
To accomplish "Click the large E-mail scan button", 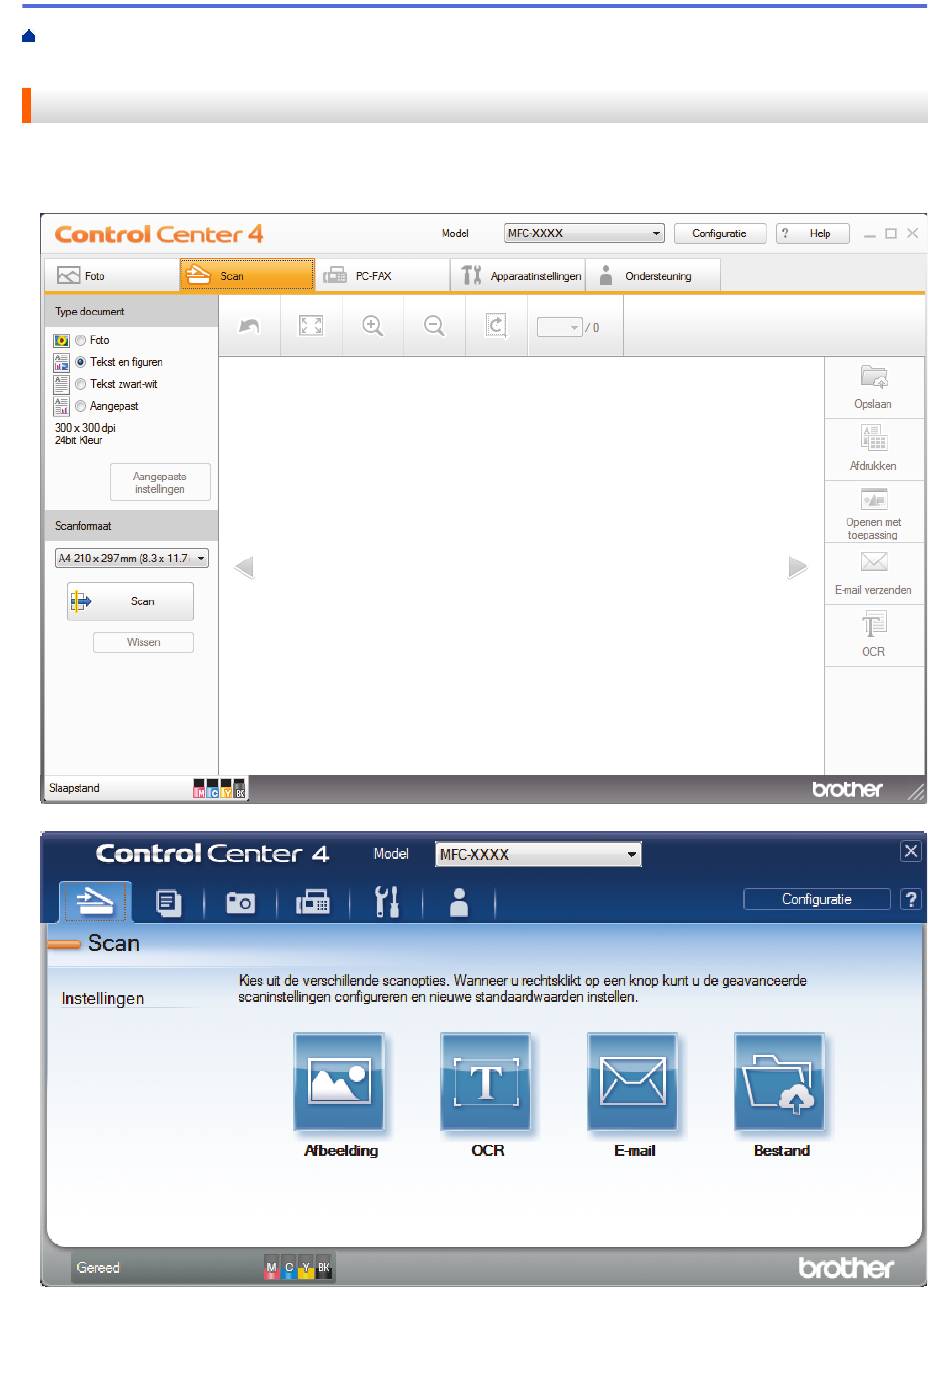I will [634, 1084].
